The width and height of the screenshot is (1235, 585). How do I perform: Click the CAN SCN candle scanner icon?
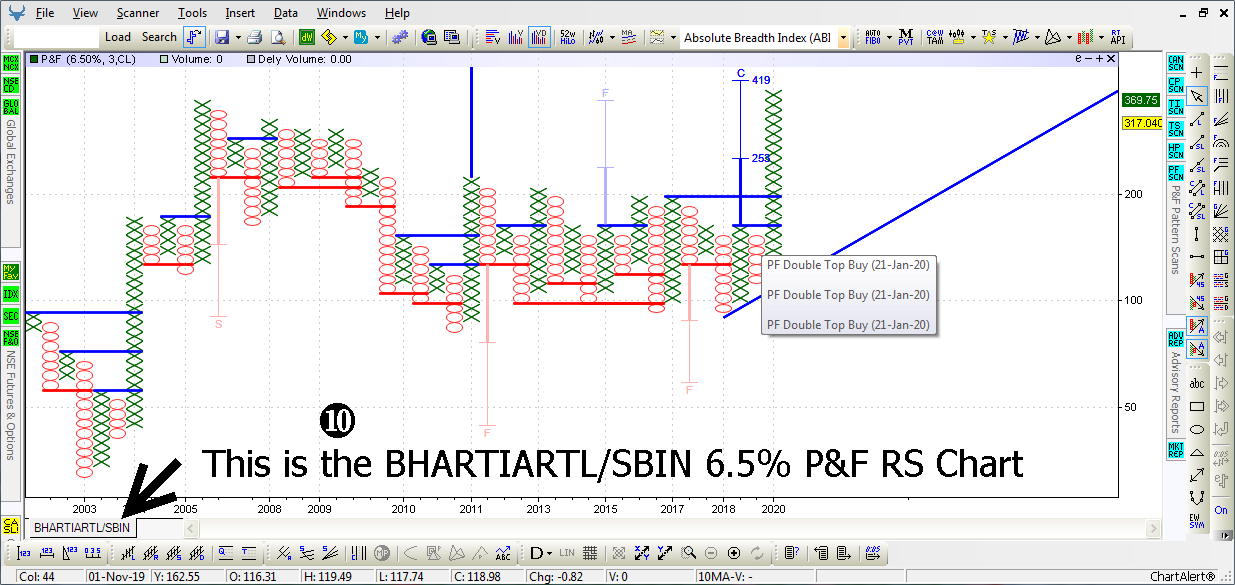point(1175,63)
